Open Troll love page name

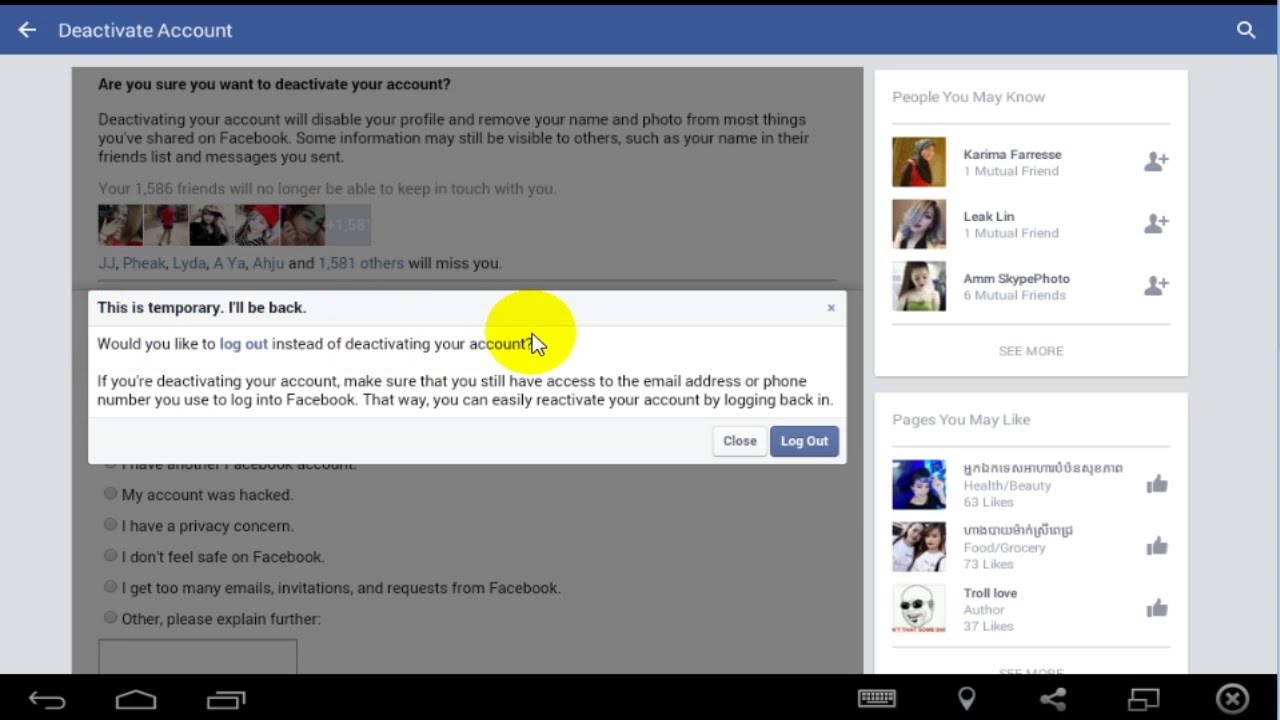pos(990,593)
